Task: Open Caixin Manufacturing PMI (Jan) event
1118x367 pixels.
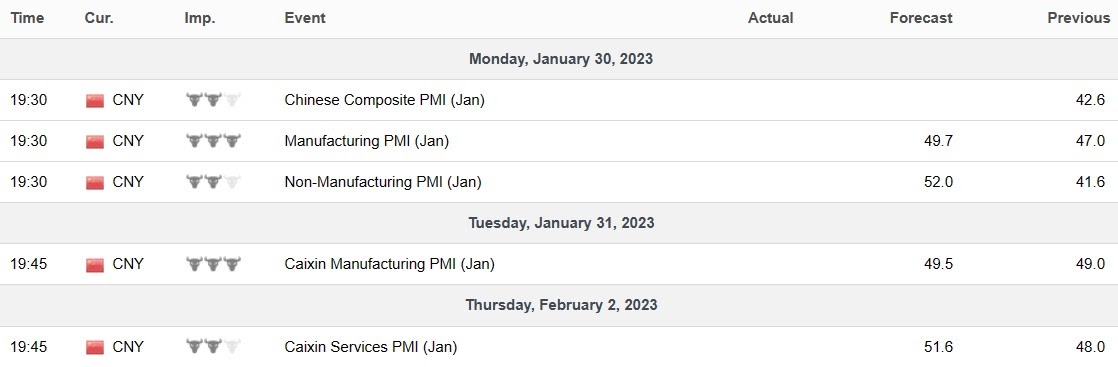Action: (389, 264)
